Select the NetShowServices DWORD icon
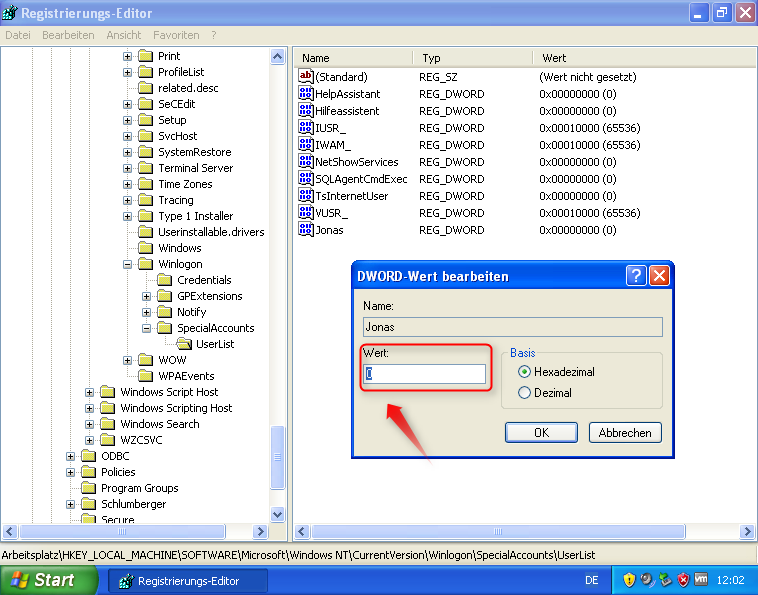 pos(306,161)
